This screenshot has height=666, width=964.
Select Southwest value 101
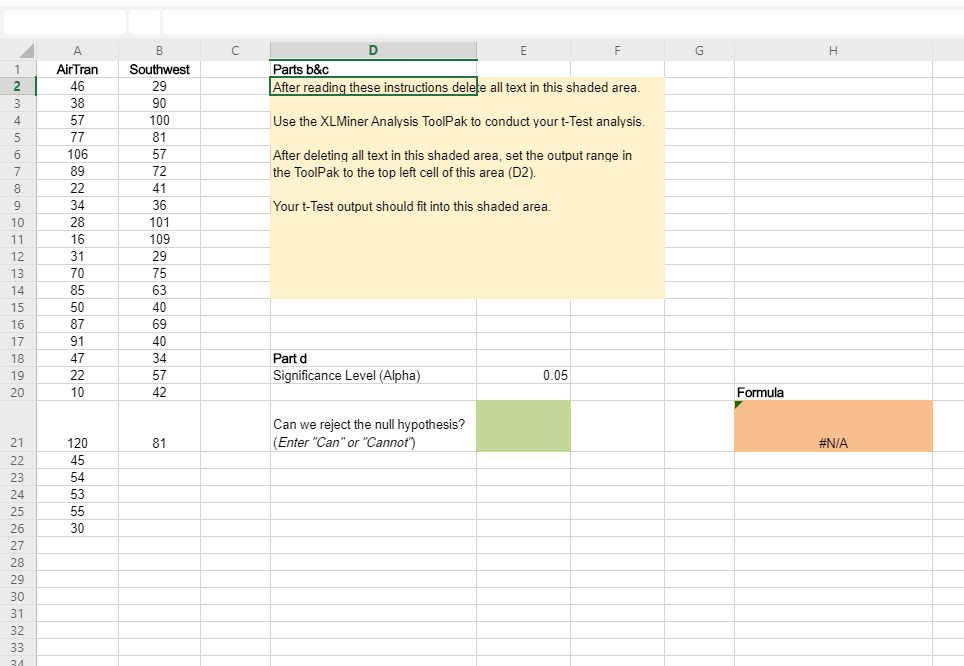[159, 222]
